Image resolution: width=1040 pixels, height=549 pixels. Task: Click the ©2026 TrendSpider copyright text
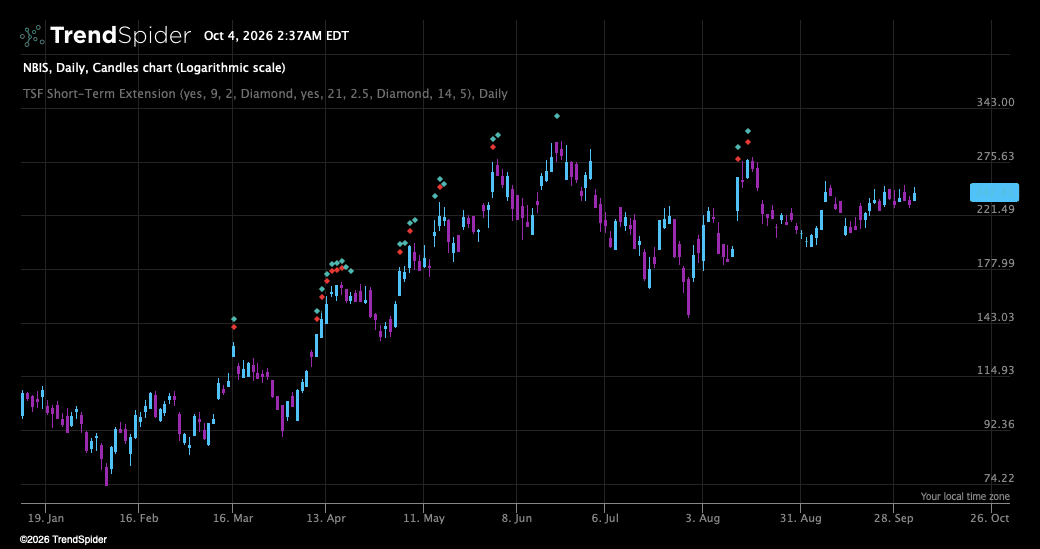click(x=63, y=540)
